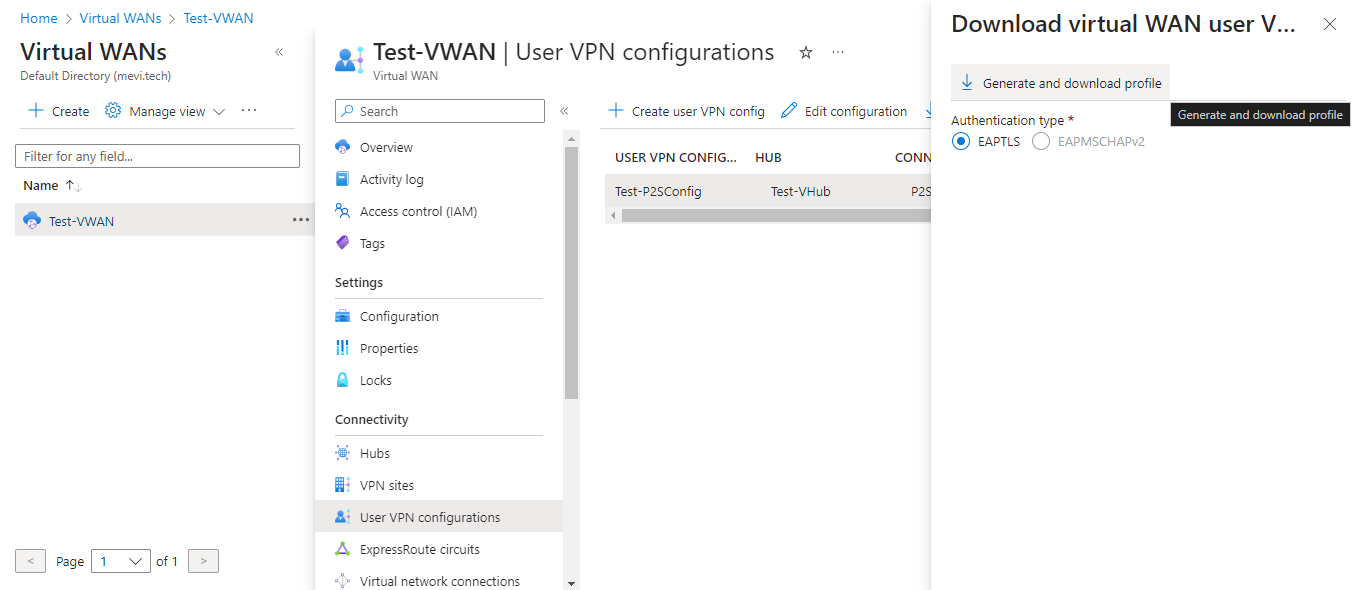Open the Test-VWAN row context menu ellipsis

pos(301,220)
